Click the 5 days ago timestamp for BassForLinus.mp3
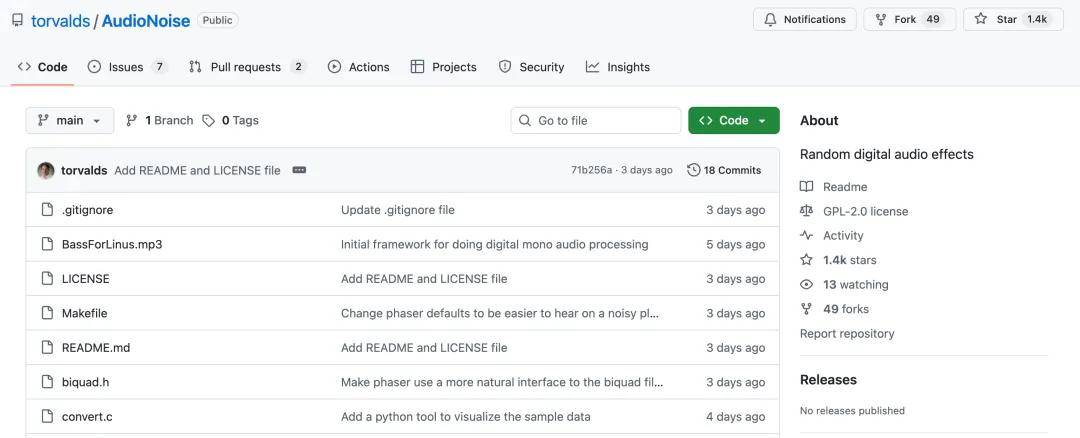This screenshot has height=438, width=1080. [736, 244]
